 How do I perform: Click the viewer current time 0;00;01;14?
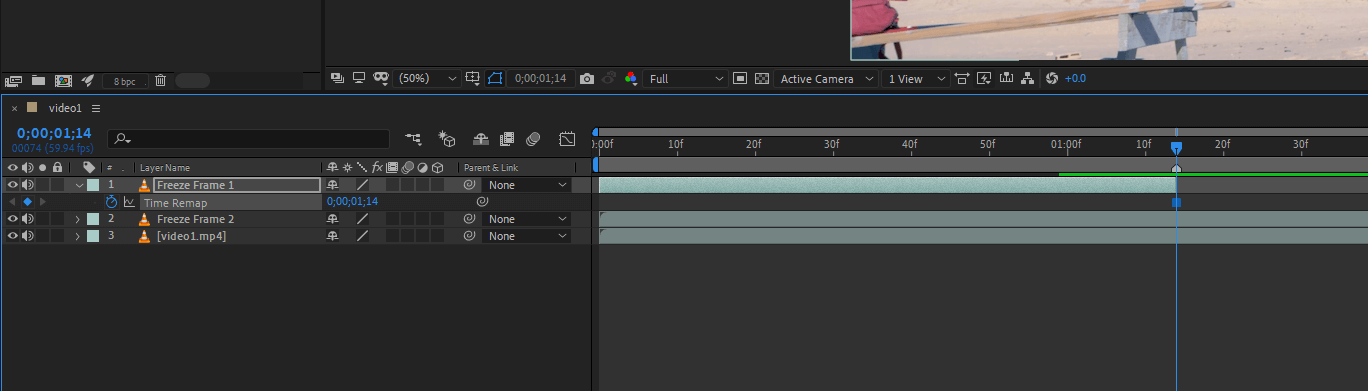coord(540,78)
